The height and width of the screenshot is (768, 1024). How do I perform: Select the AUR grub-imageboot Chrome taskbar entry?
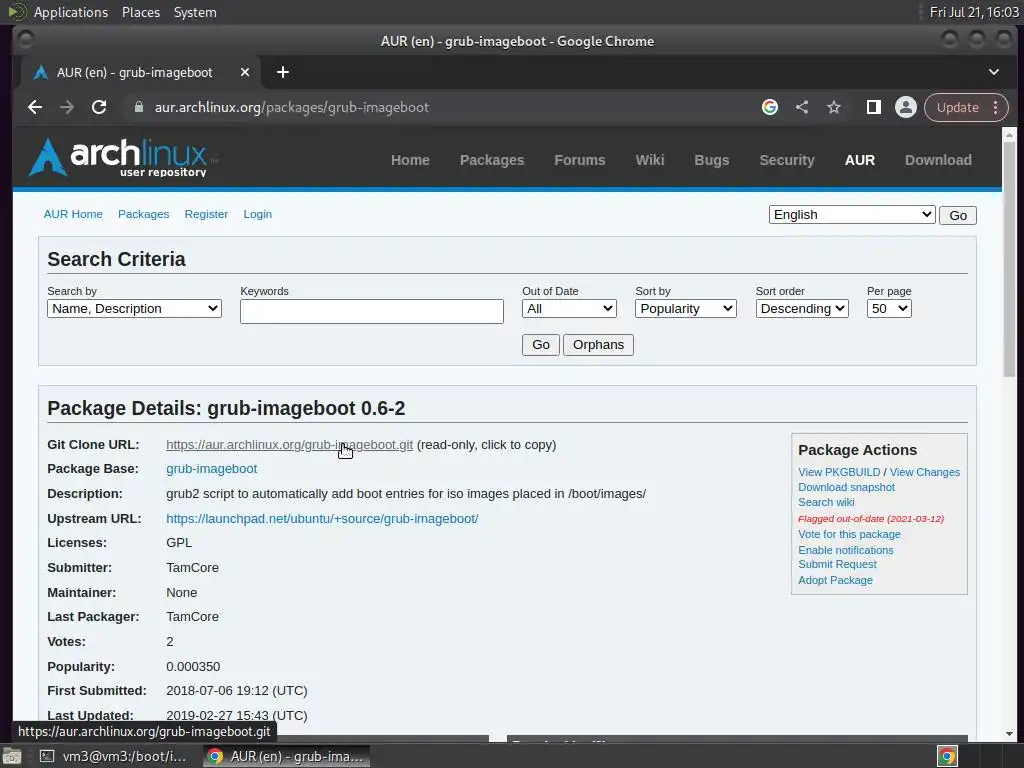[x=287, y=757]
